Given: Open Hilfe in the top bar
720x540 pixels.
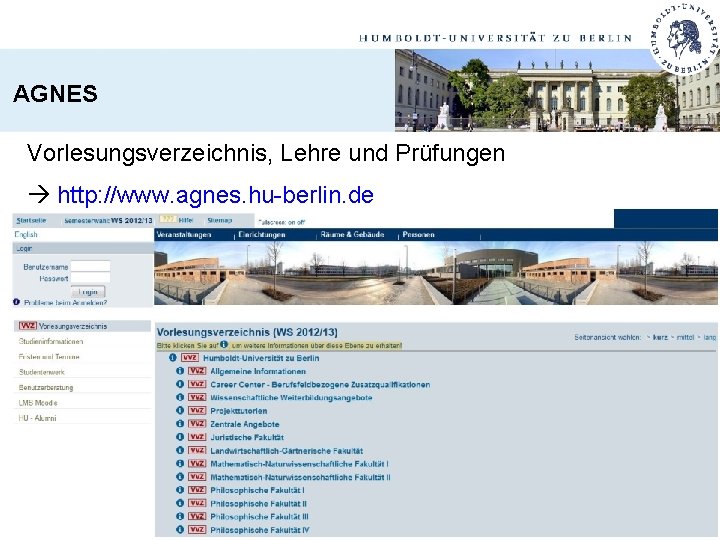Looking at the screenshot, I should pyautogui.click(x=186, y=220).
